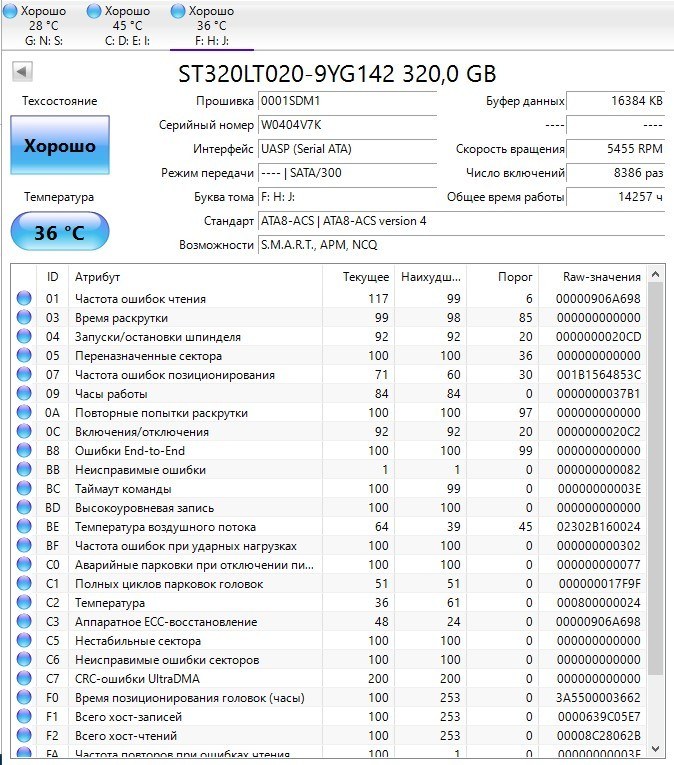The image size is (674, 765).
Task: Click status icon of attribute 03 Время раскрутки
Action: coord(24,317)
